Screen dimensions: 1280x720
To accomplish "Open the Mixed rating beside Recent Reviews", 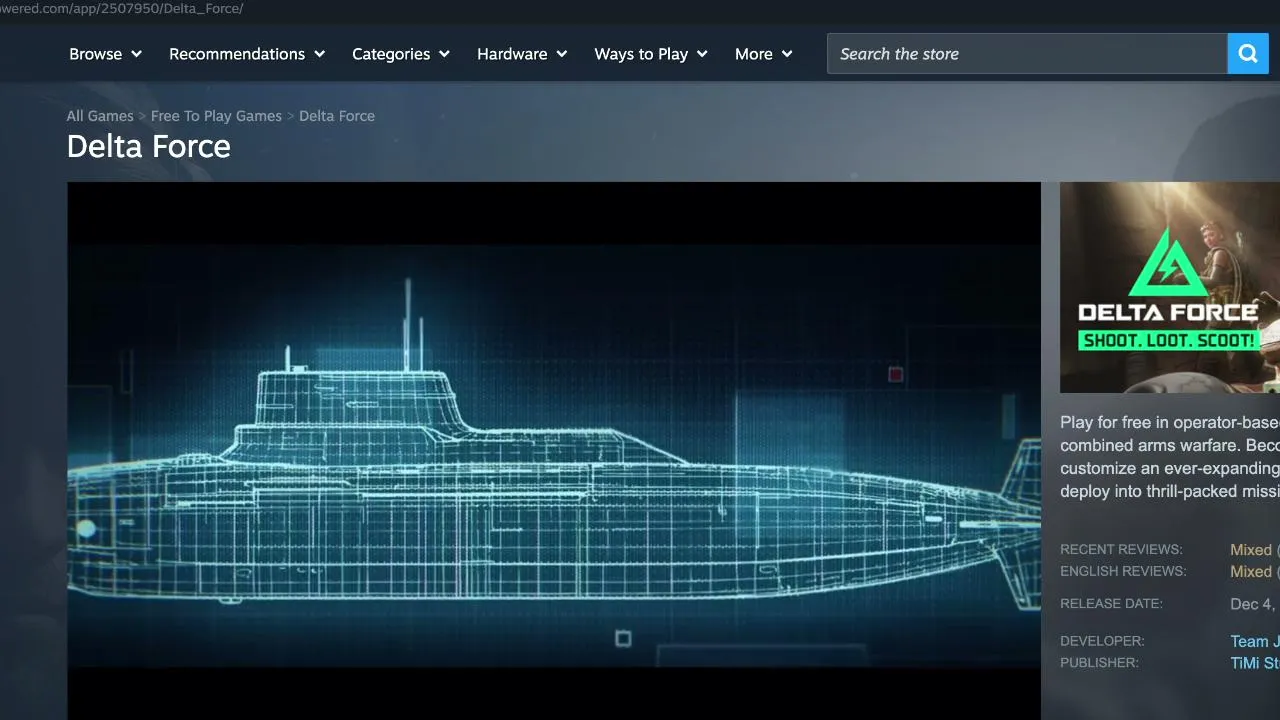I will click(x=1251, y=550).
